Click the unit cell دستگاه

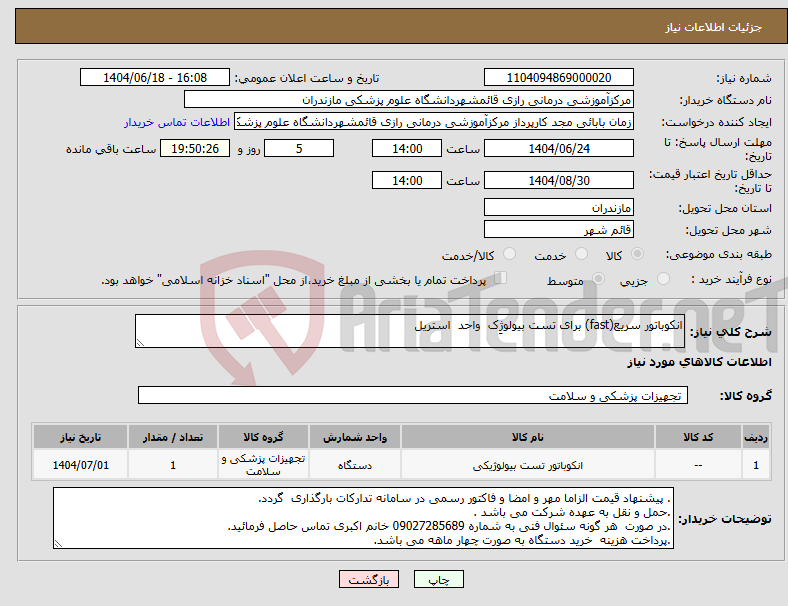(x=355, y=465)
